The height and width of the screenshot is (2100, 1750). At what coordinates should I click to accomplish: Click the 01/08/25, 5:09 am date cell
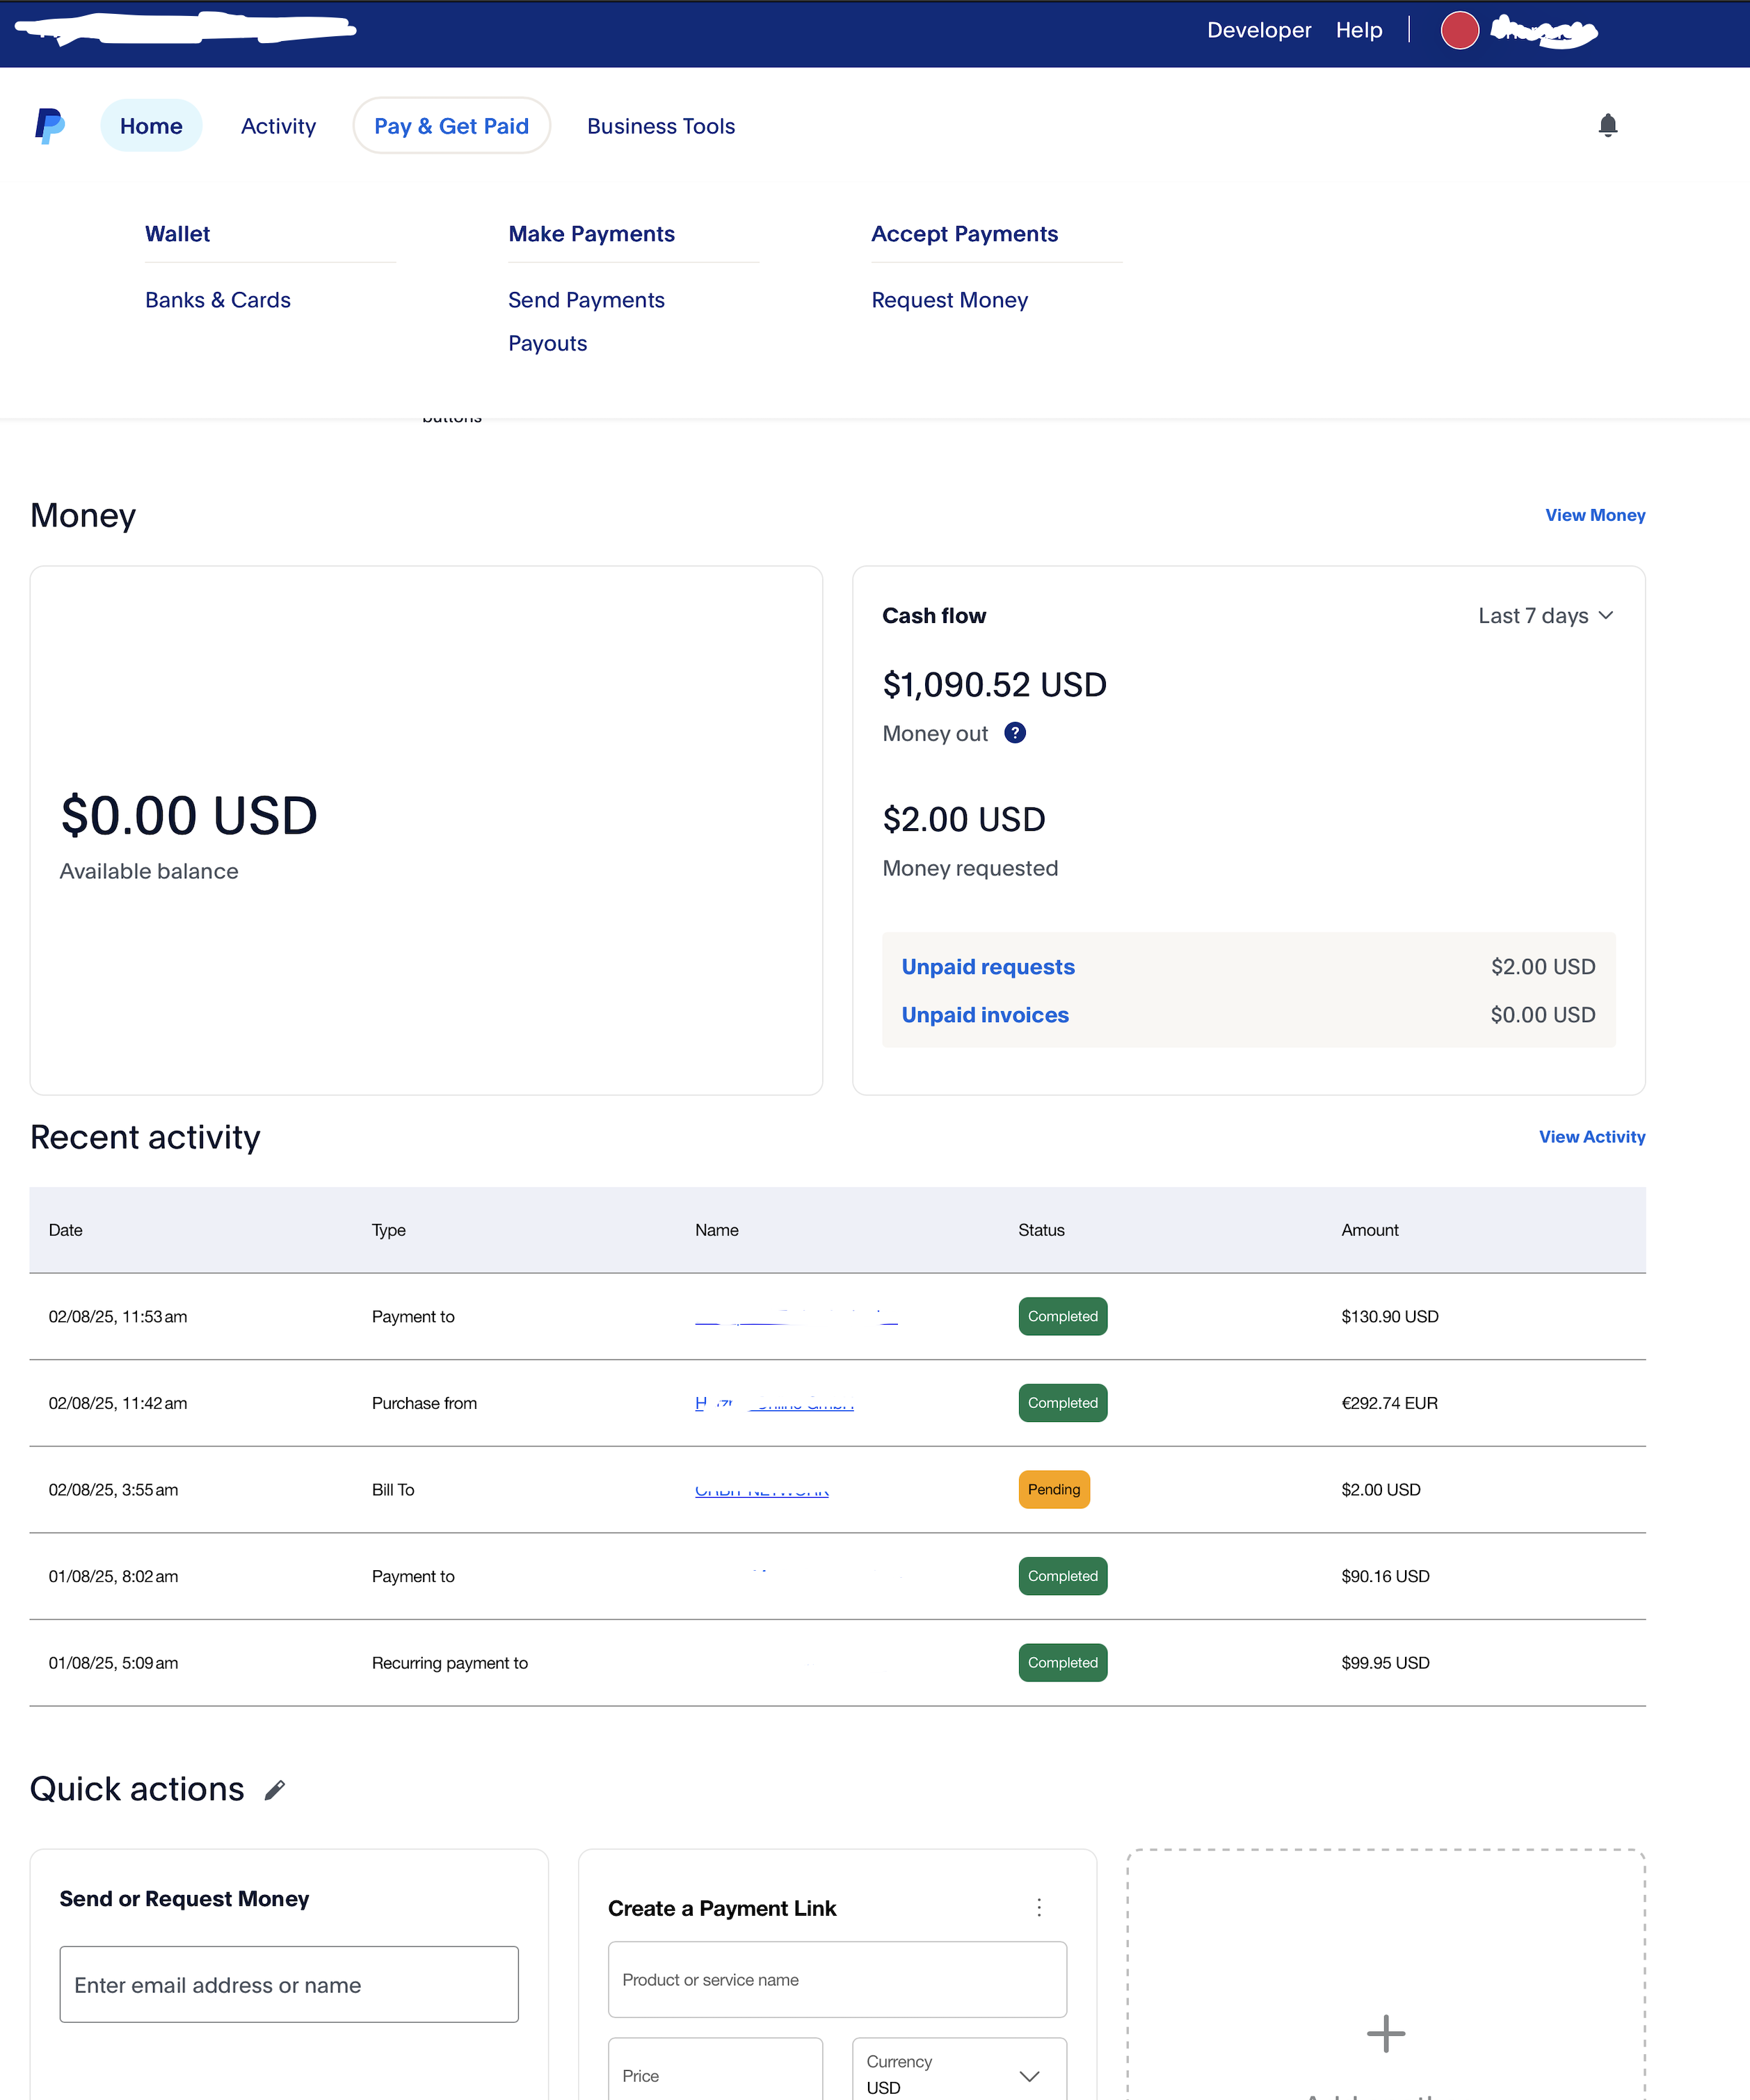pos(113,1663)
